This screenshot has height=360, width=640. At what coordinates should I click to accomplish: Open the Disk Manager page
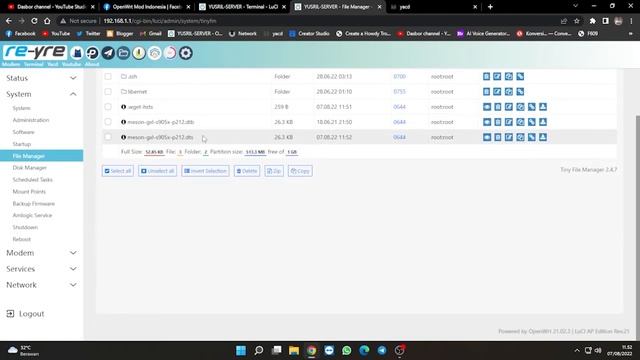[29, 168]
